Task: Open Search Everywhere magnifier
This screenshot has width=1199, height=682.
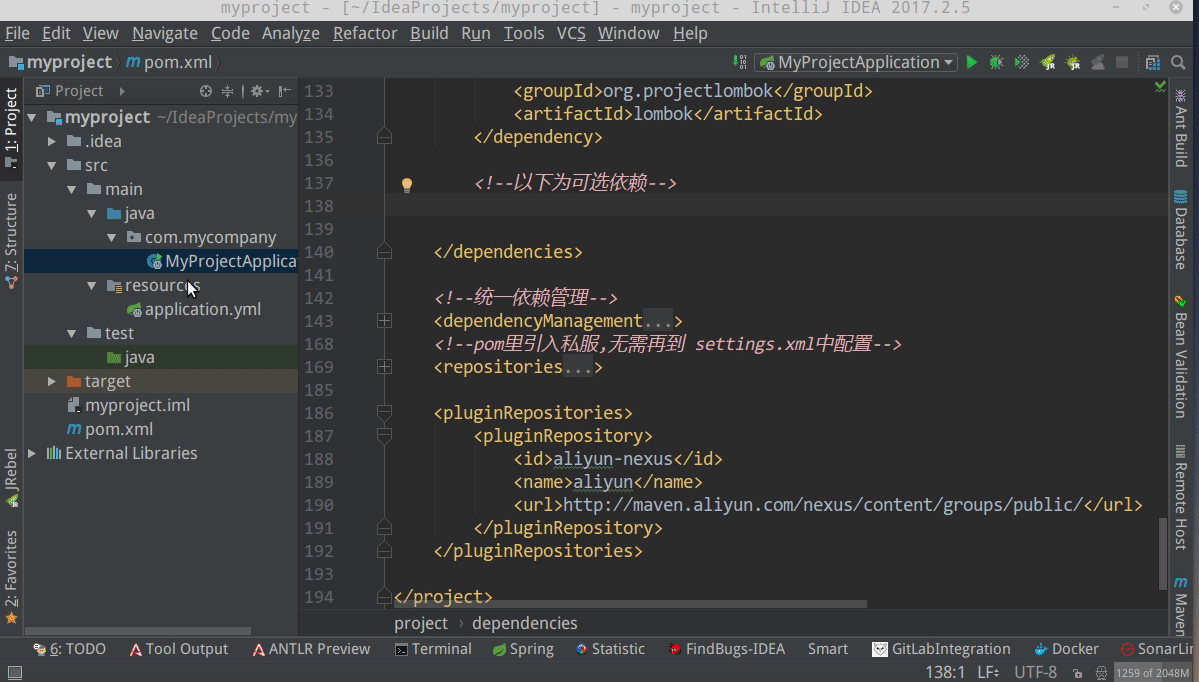Action: click(x=1178, y=63)
